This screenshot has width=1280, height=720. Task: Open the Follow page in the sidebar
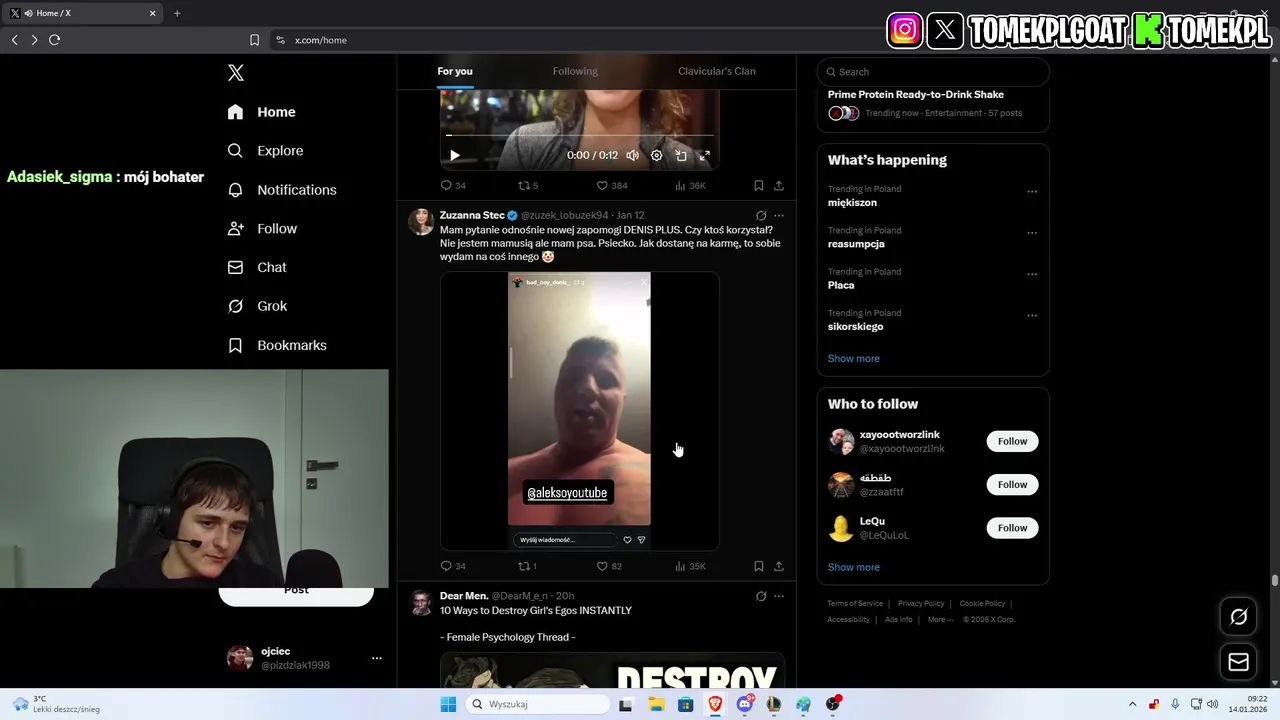263,229
